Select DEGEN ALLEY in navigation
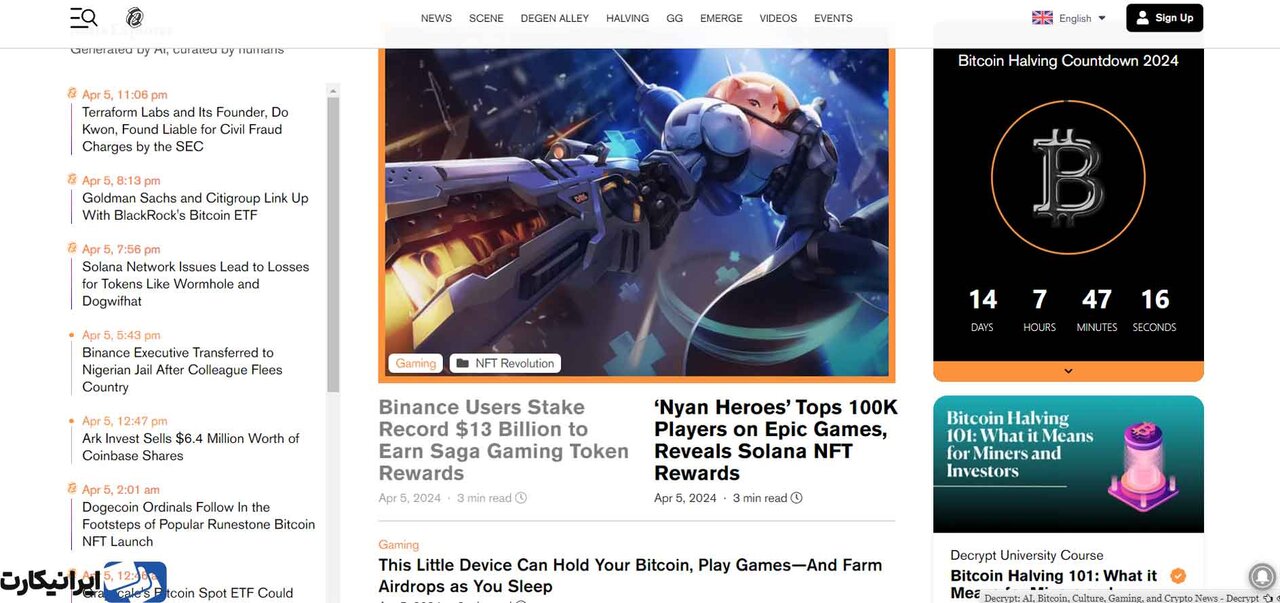The image size is (1280, 603). coord(555,18)
